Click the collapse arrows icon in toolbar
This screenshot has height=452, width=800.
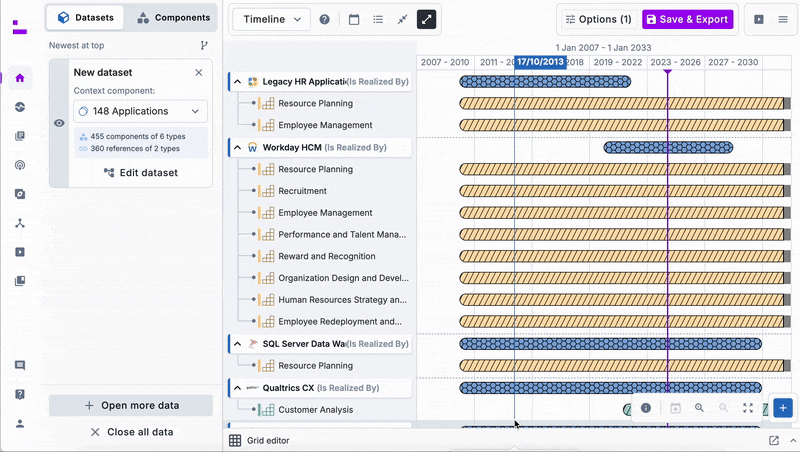402,19
